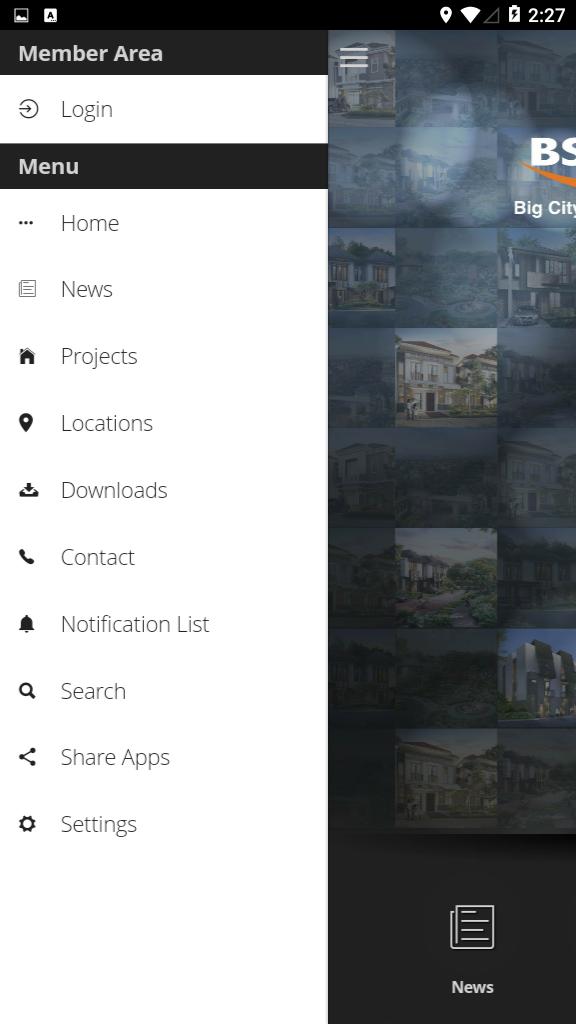Tap the Downloads tray icon

pos(28,490)
